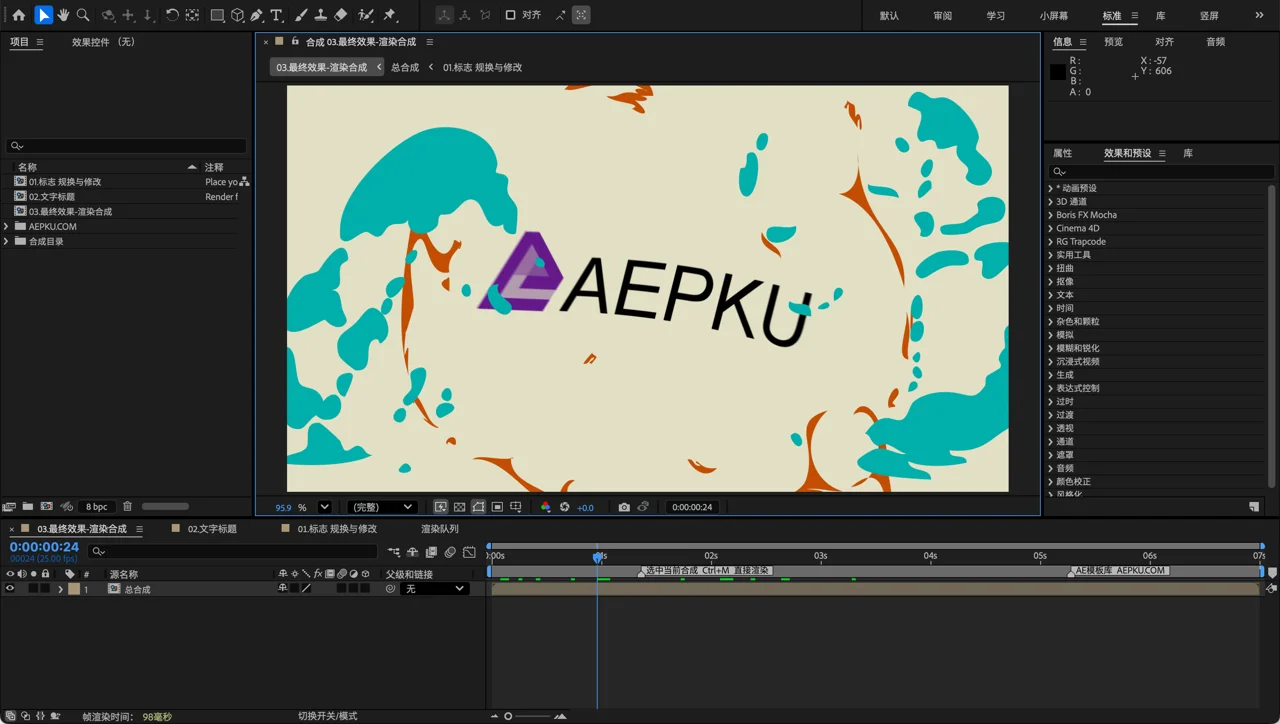Toggle the Region of Interest button
1280x724 pixels.
(x=497, y=507)
